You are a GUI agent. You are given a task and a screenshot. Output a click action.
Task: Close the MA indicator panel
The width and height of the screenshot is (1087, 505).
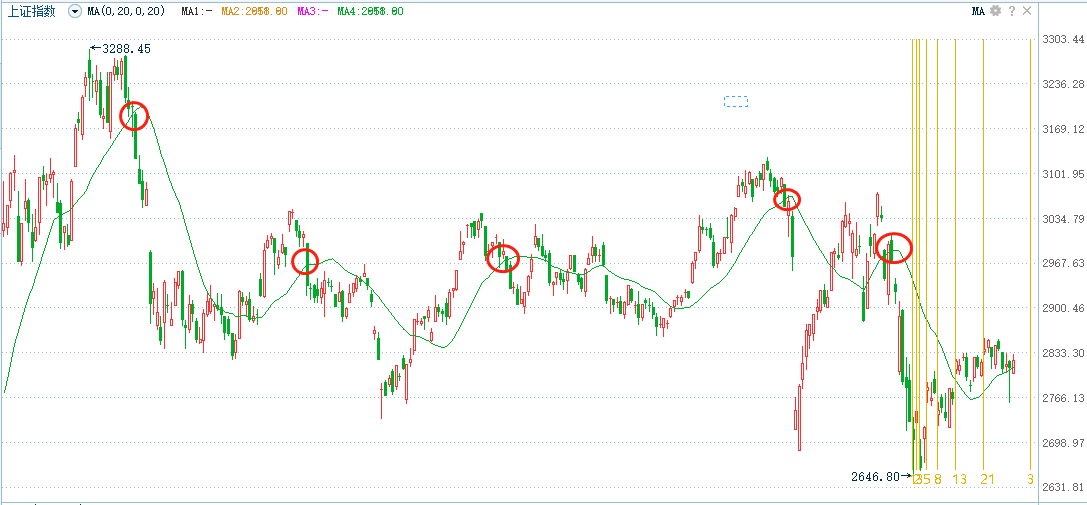pyautogui.click(x=1027, y=10)
